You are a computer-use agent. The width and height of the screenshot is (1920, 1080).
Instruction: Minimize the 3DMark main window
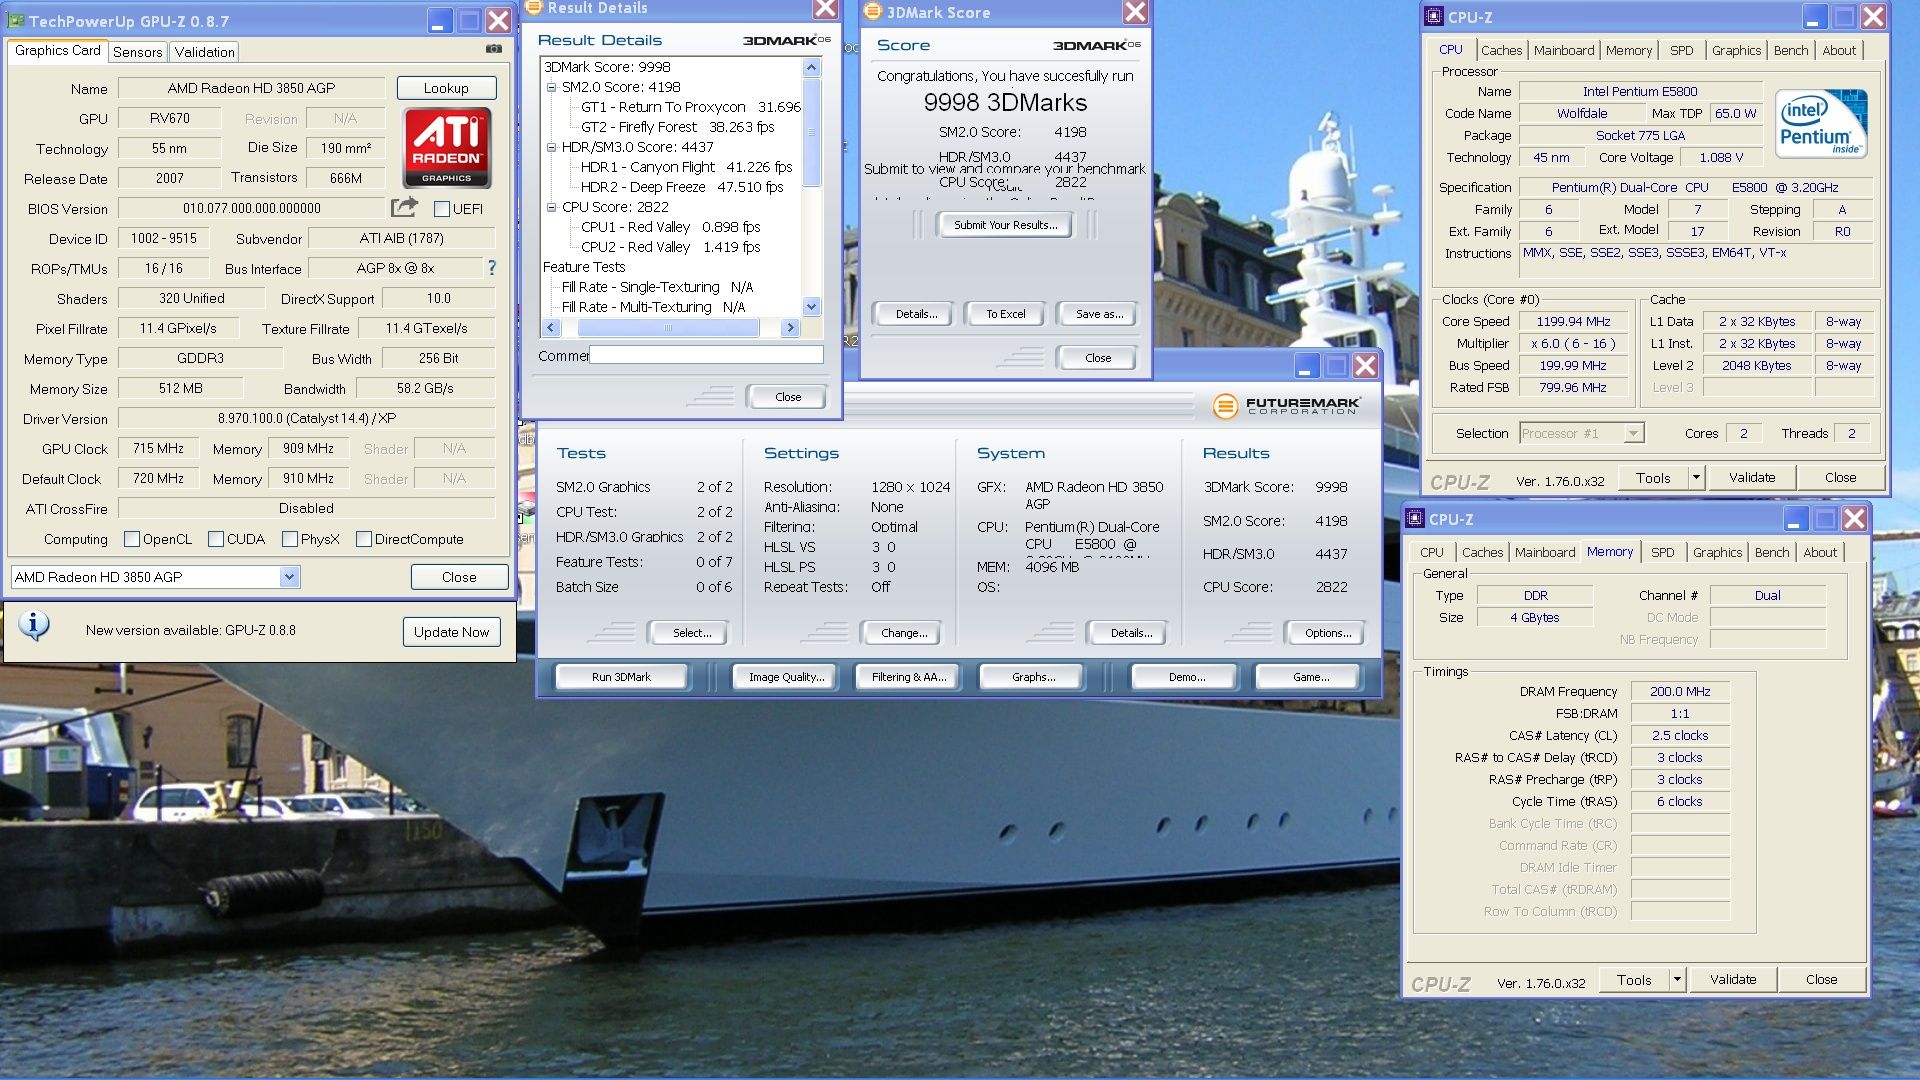(1306, 366)
